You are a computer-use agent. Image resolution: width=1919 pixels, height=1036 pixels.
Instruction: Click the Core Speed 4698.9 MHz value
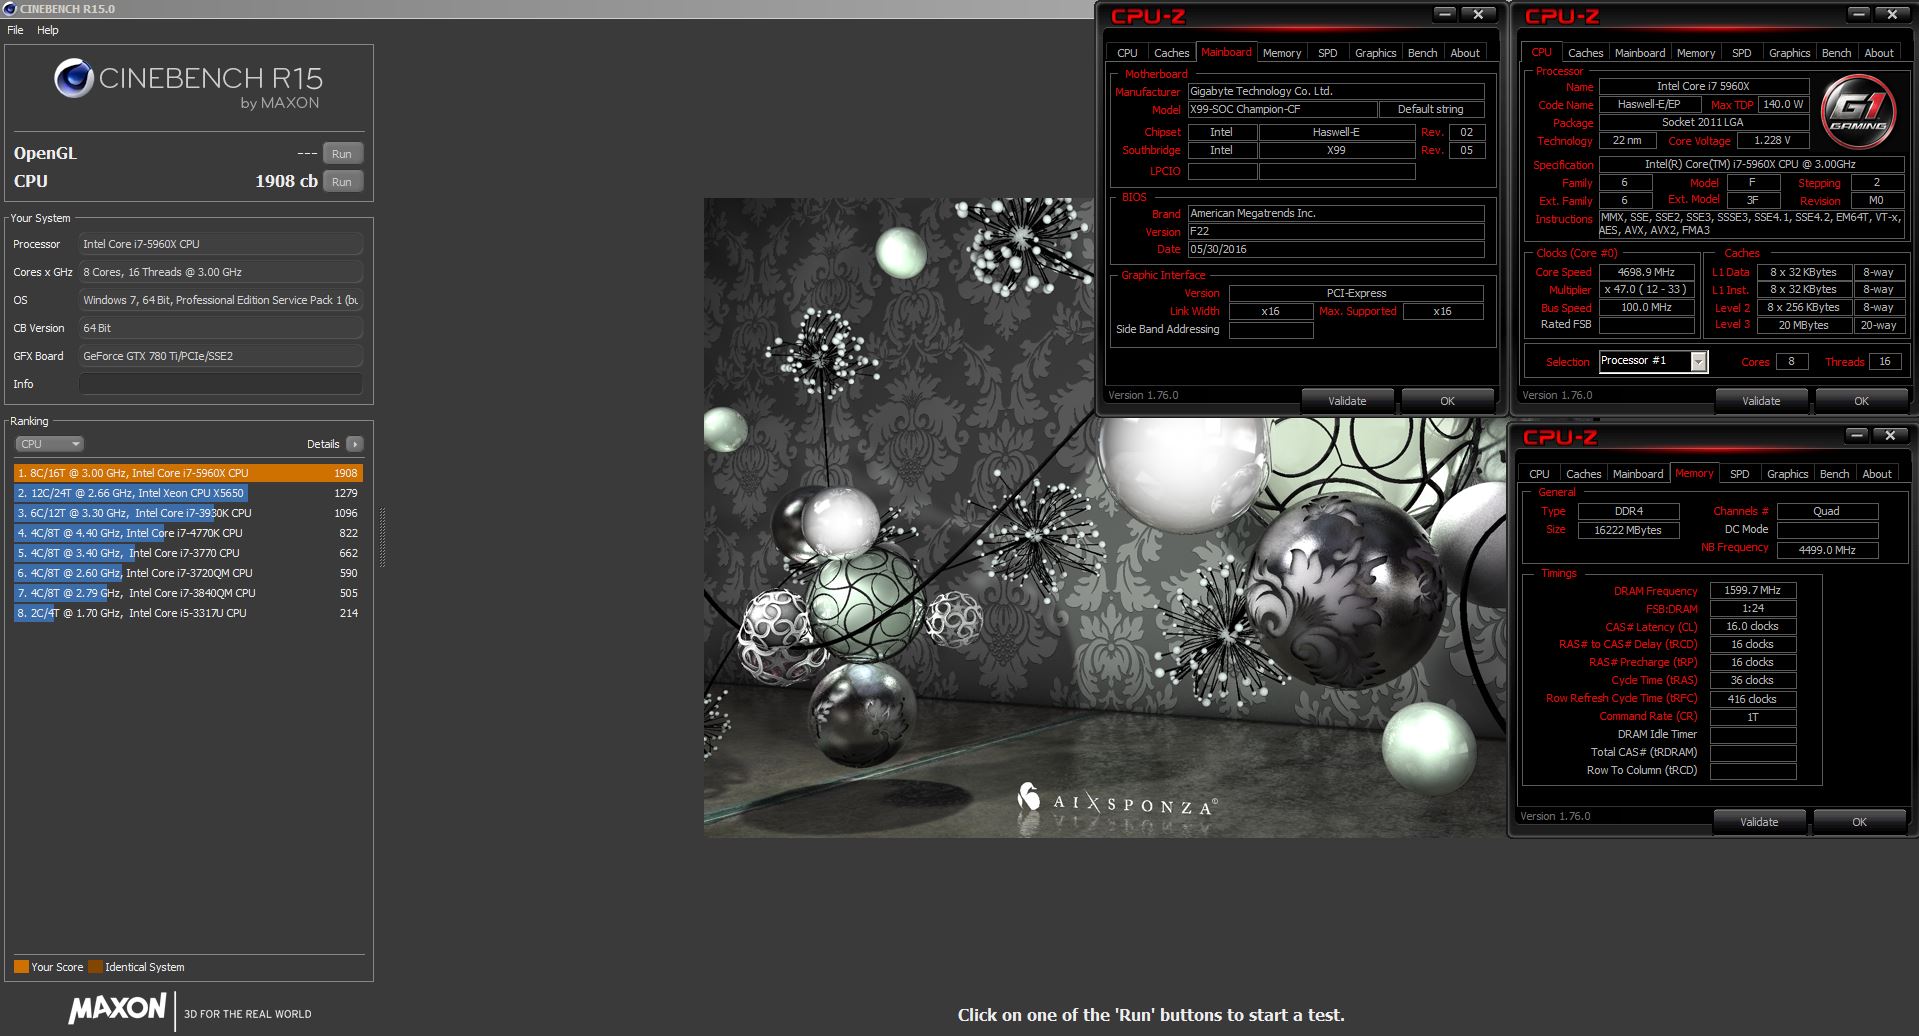point(1646,272)
